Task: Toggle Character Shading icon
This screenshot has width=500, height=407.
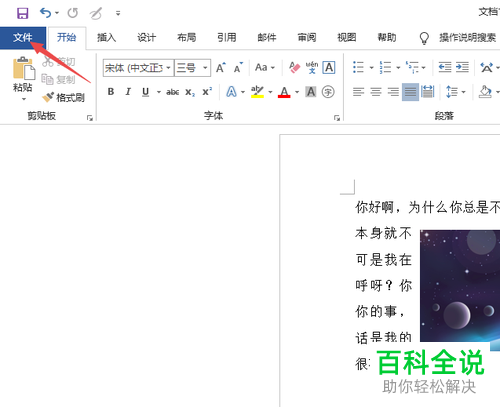Action: (311, 92)
